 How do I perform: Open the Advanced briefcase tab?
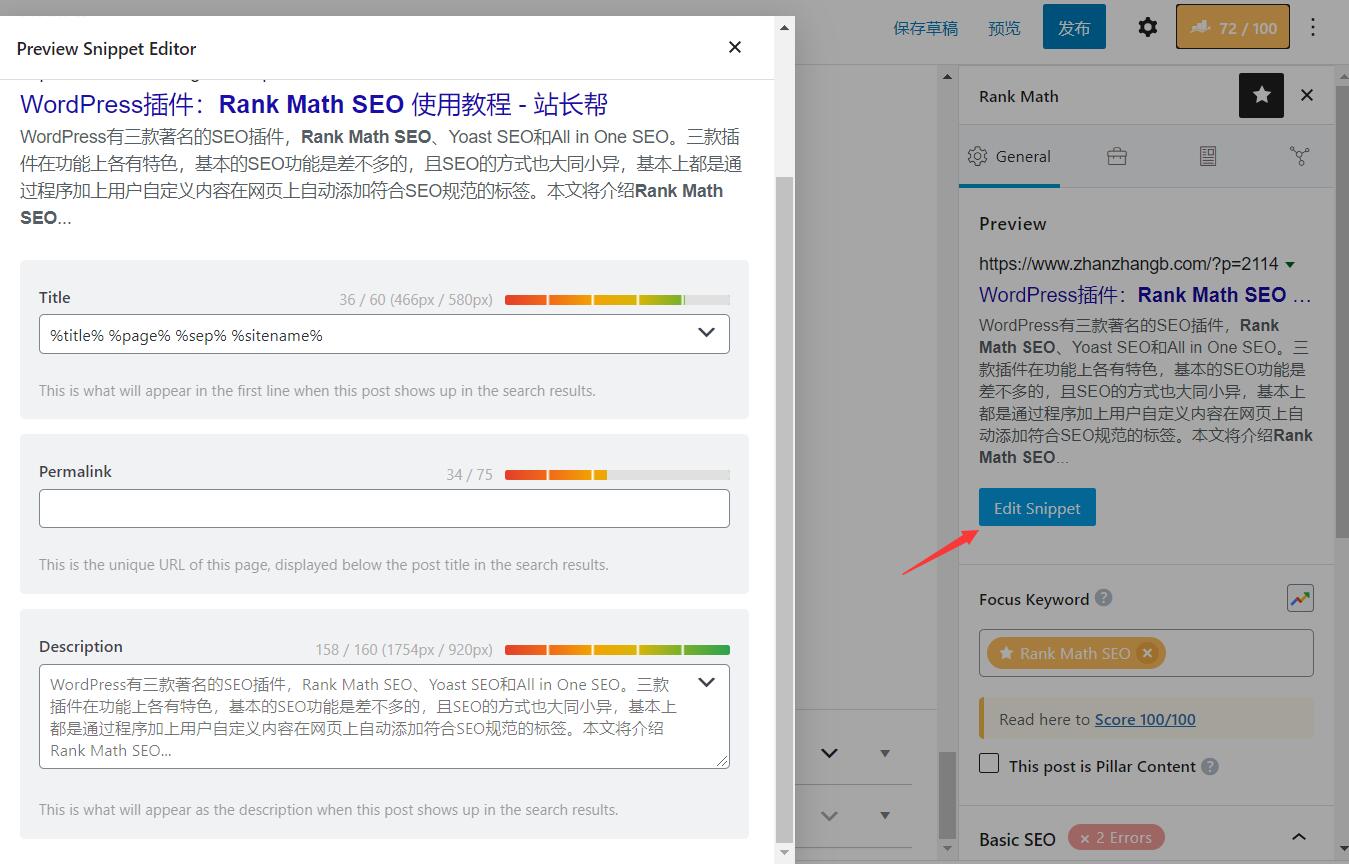[x=1116, y=156]
